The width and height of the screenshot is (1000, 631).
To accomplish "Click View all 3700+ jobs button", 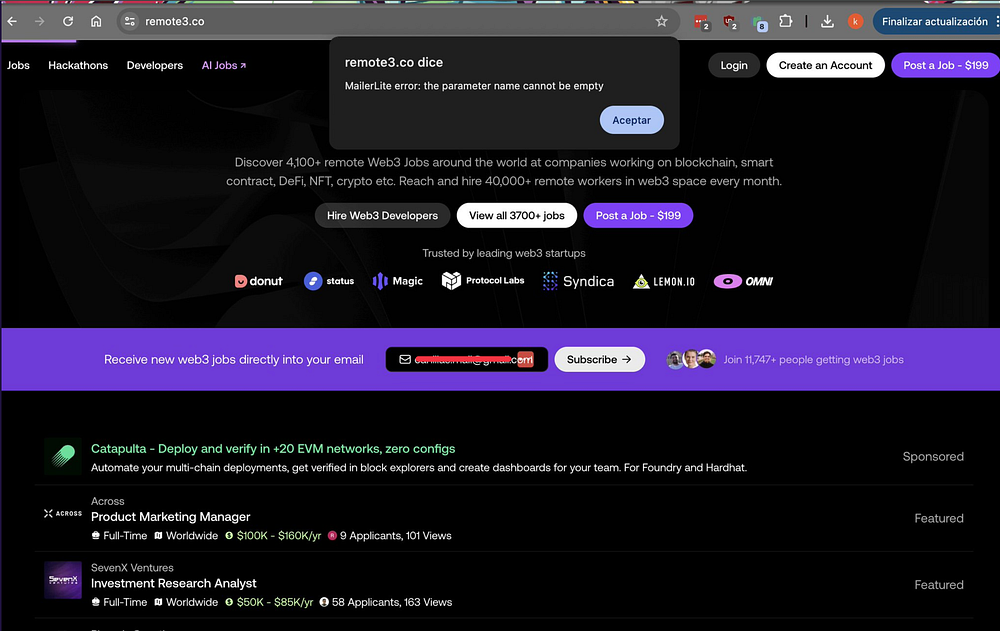I will tap(517, 216).
